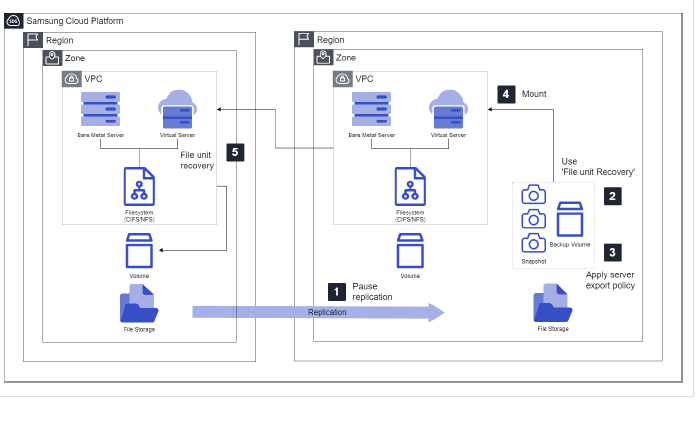Click the left 'File Storage' caption
The image size is (699, 423).
click(139, 329)
